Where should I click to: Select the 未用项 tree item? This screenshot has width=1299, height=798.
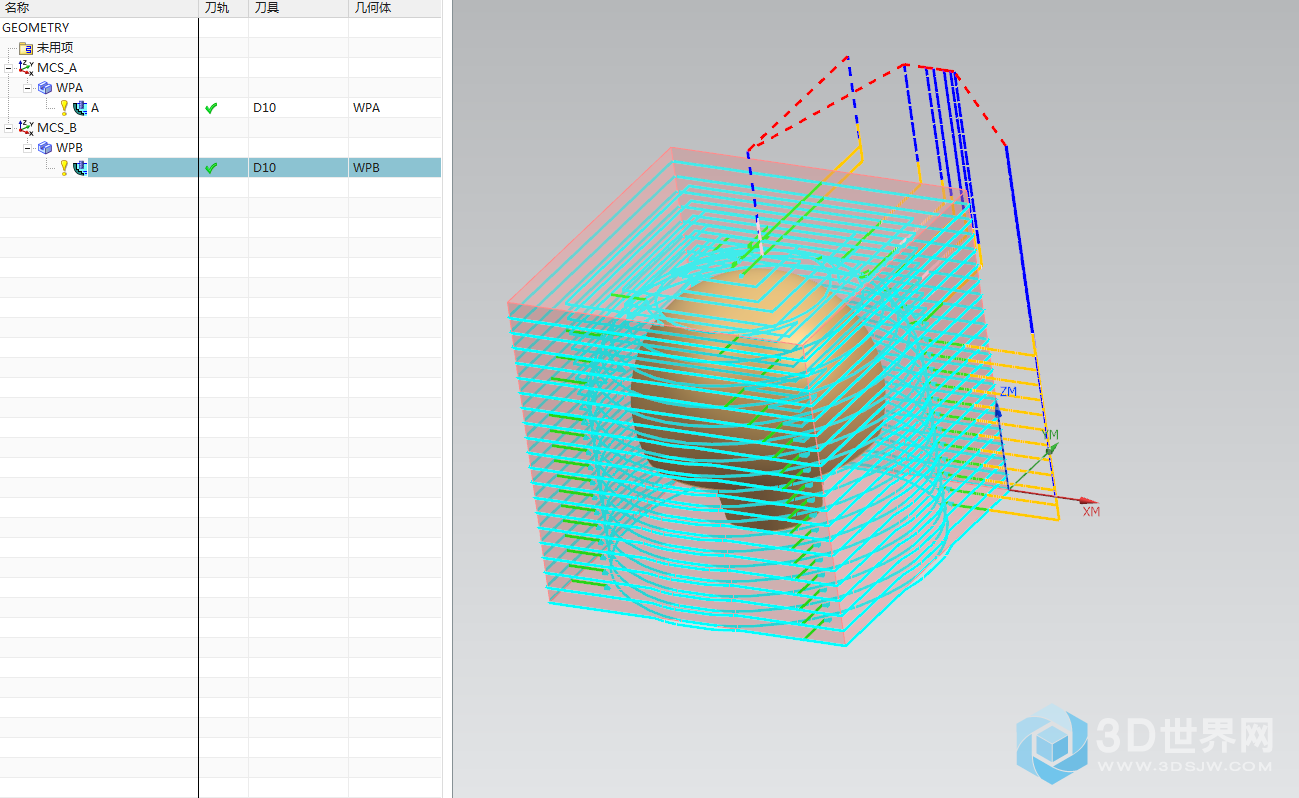(x=55, y=48)
